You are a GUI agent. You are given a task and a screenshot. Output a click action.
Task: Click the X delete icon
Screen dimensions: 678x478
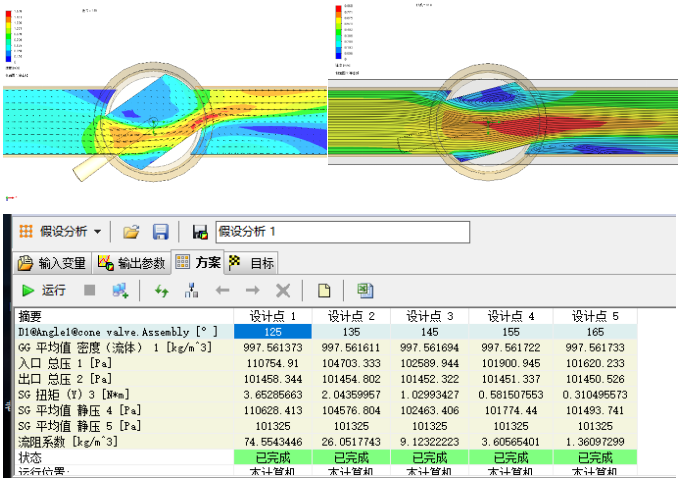(x=283, y=291)
